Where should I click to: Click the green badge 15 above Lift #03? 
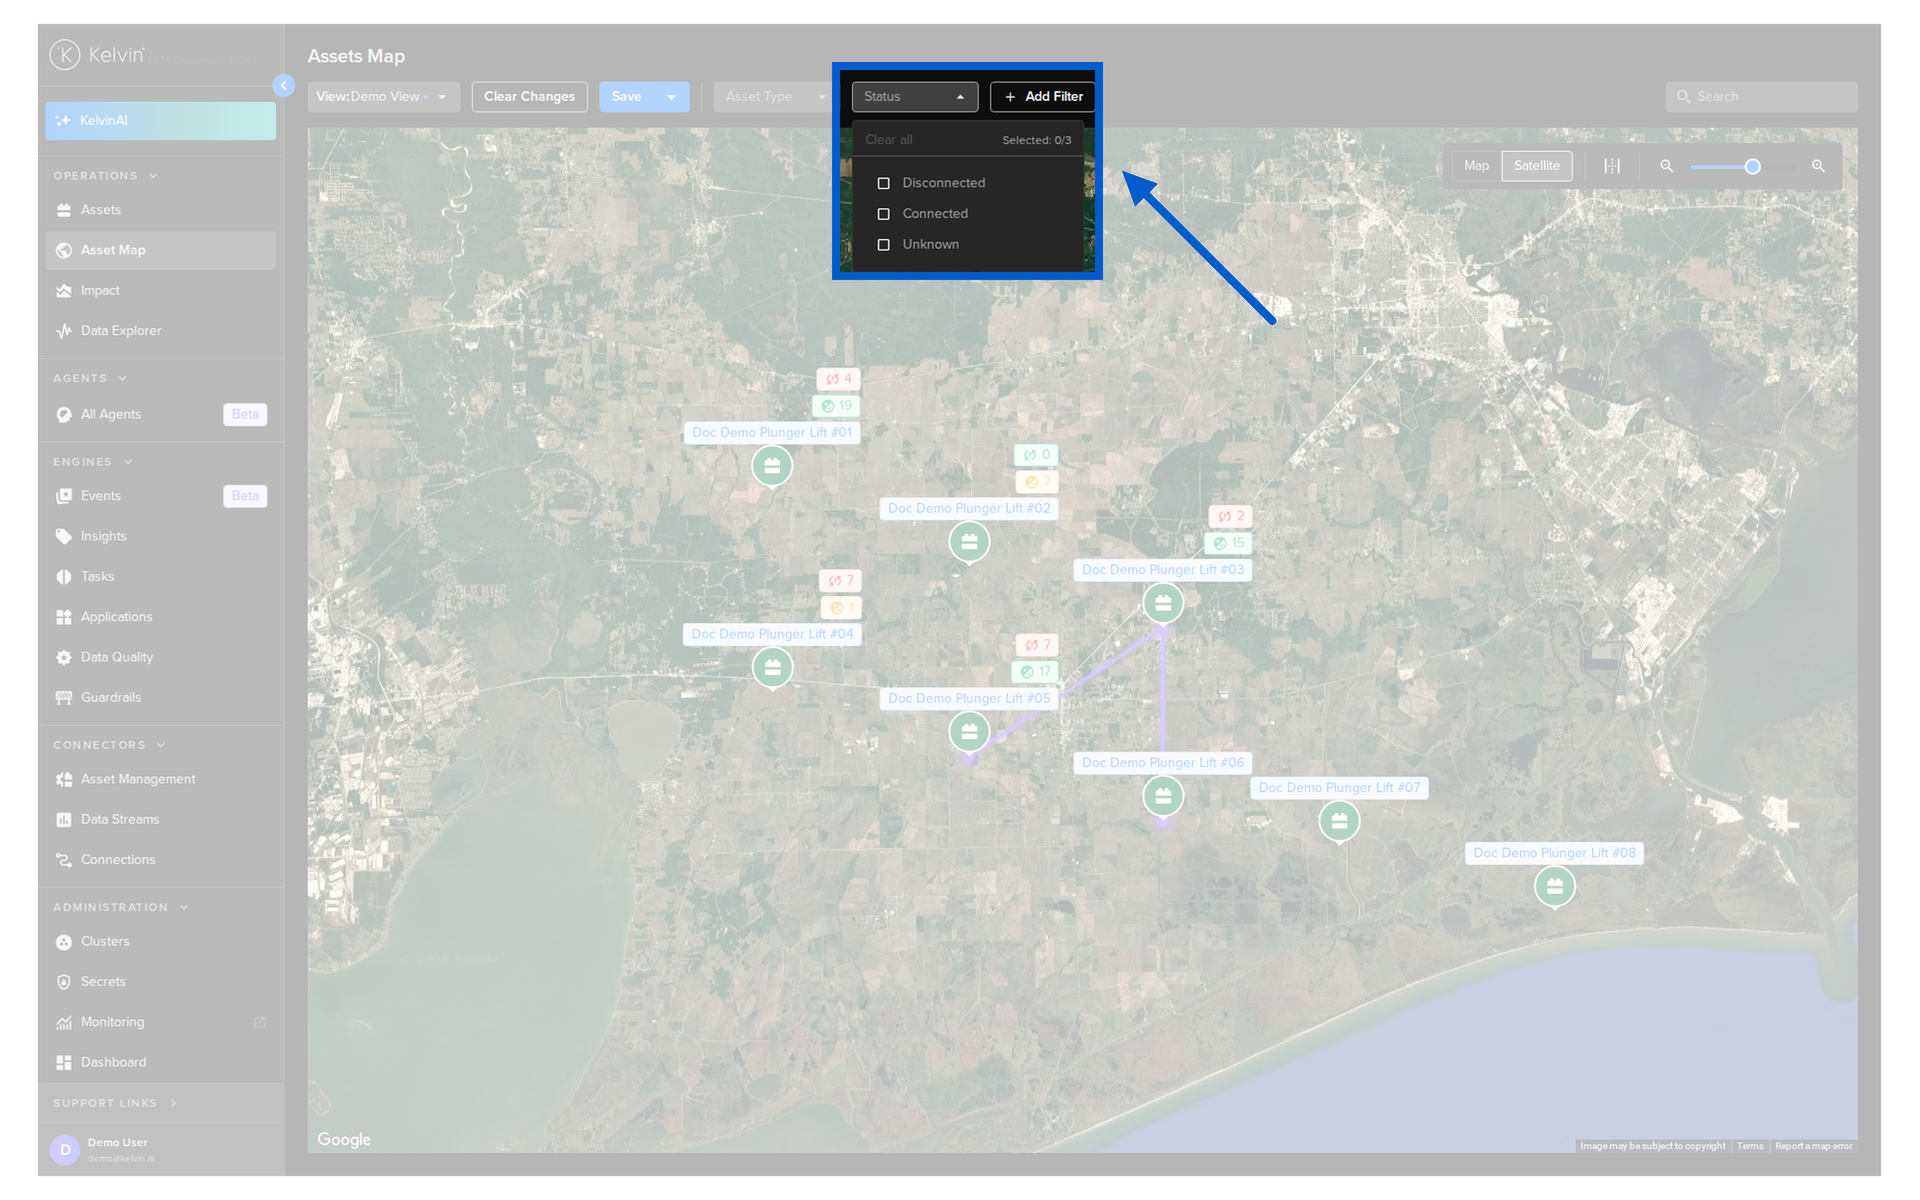tap(1229, 543)
